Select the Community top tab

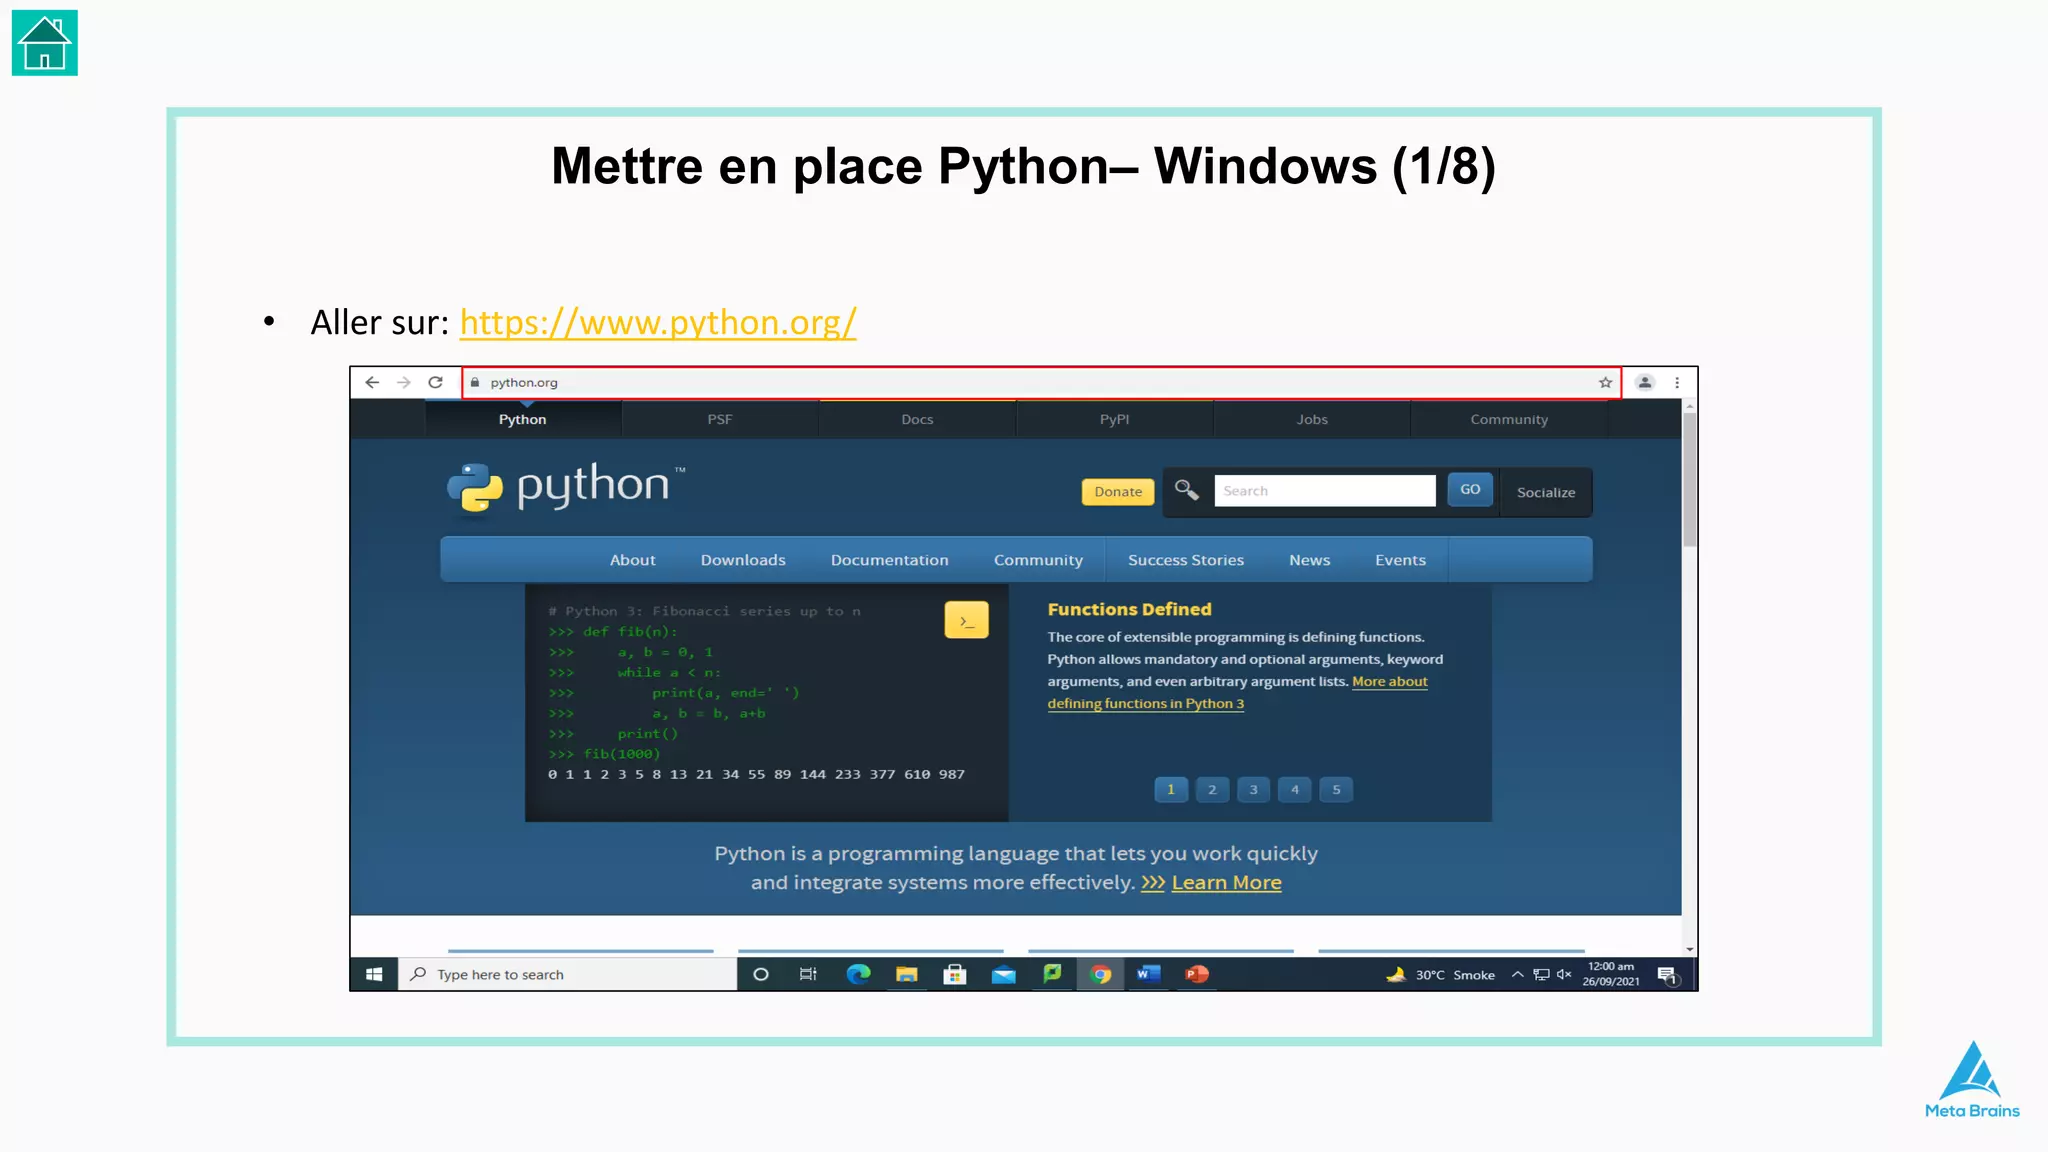coord(1509,419)
